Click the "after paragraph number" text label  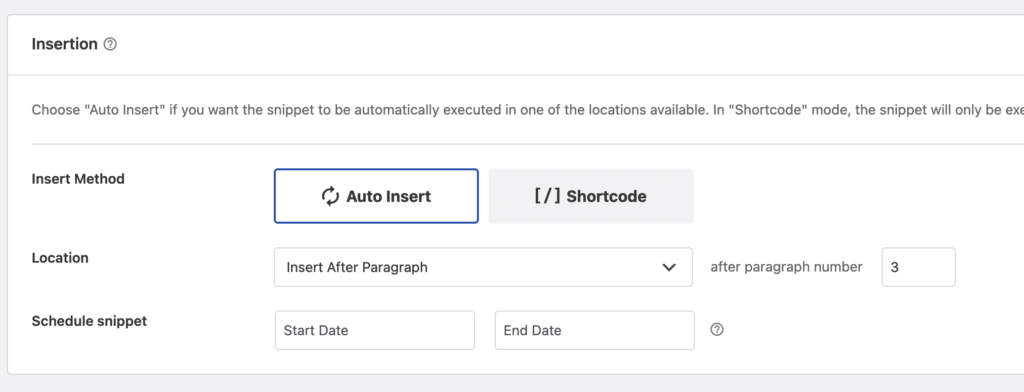[786, 267]
